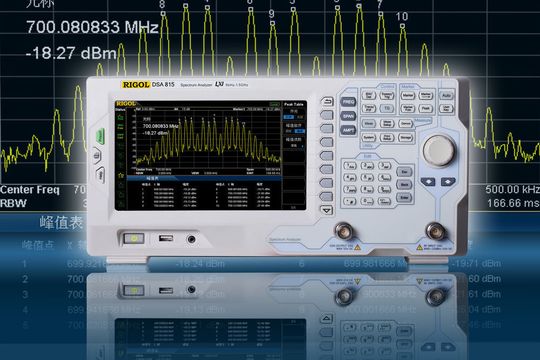Tap keypad digit 7

pos(350,189)
